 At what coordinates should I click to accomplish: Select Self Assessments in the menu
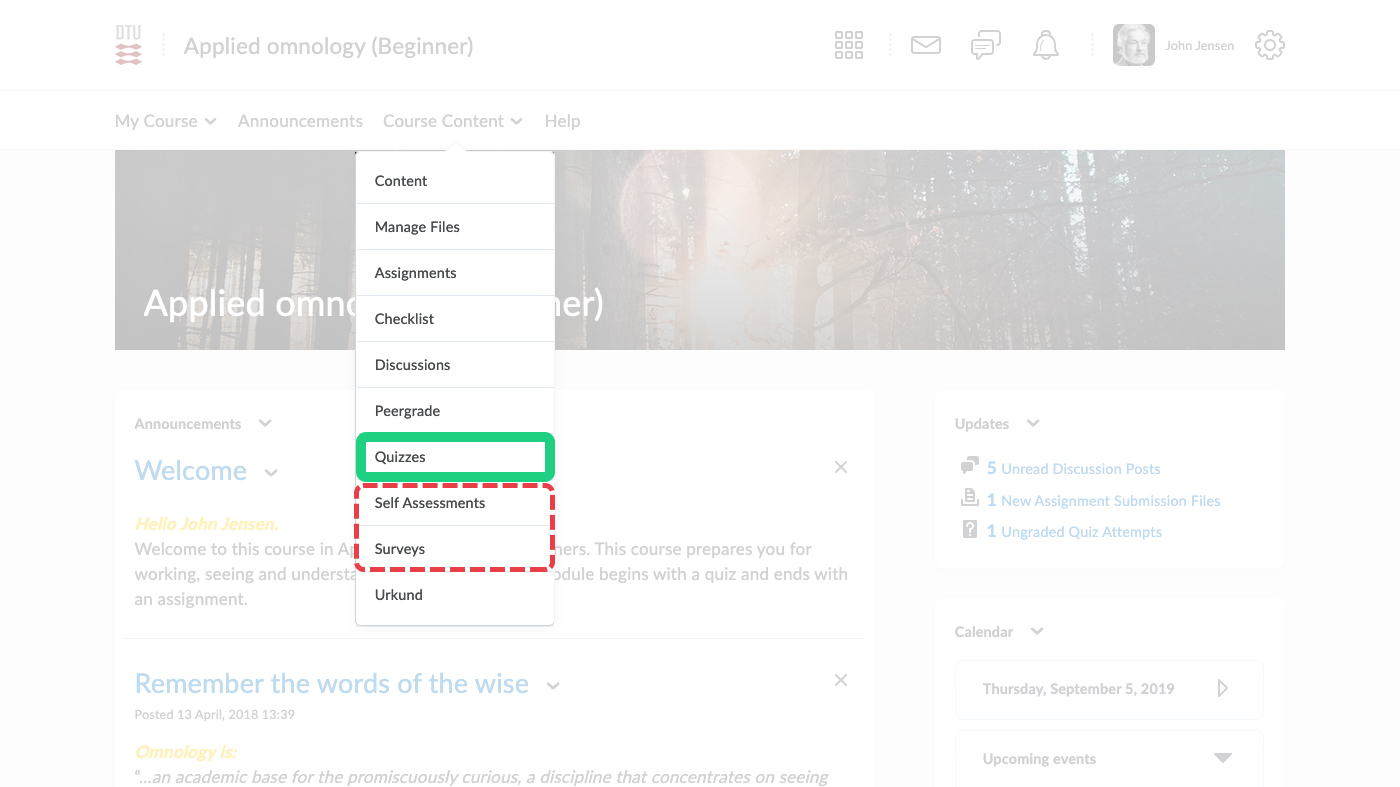point(454,503)
